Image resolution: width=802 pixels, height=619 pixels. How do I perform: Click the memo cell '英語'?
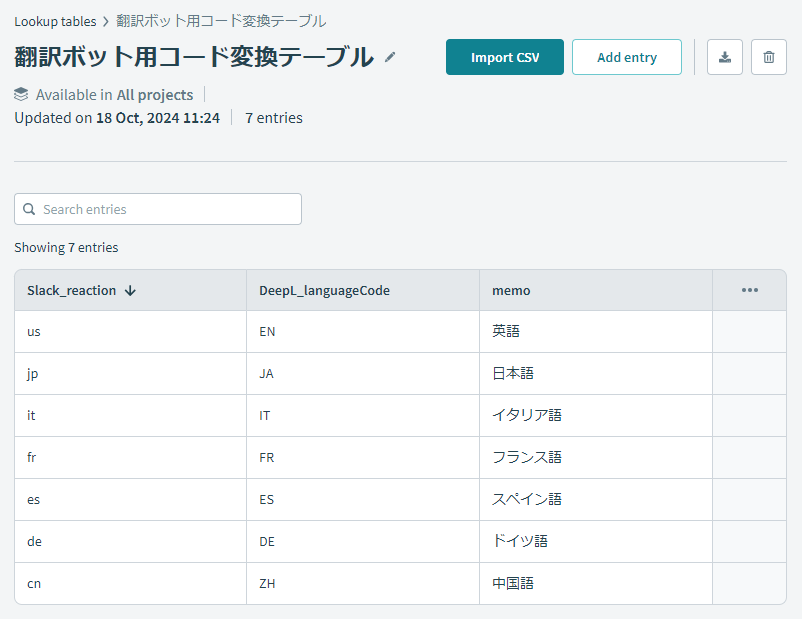[x=596, y=331]
